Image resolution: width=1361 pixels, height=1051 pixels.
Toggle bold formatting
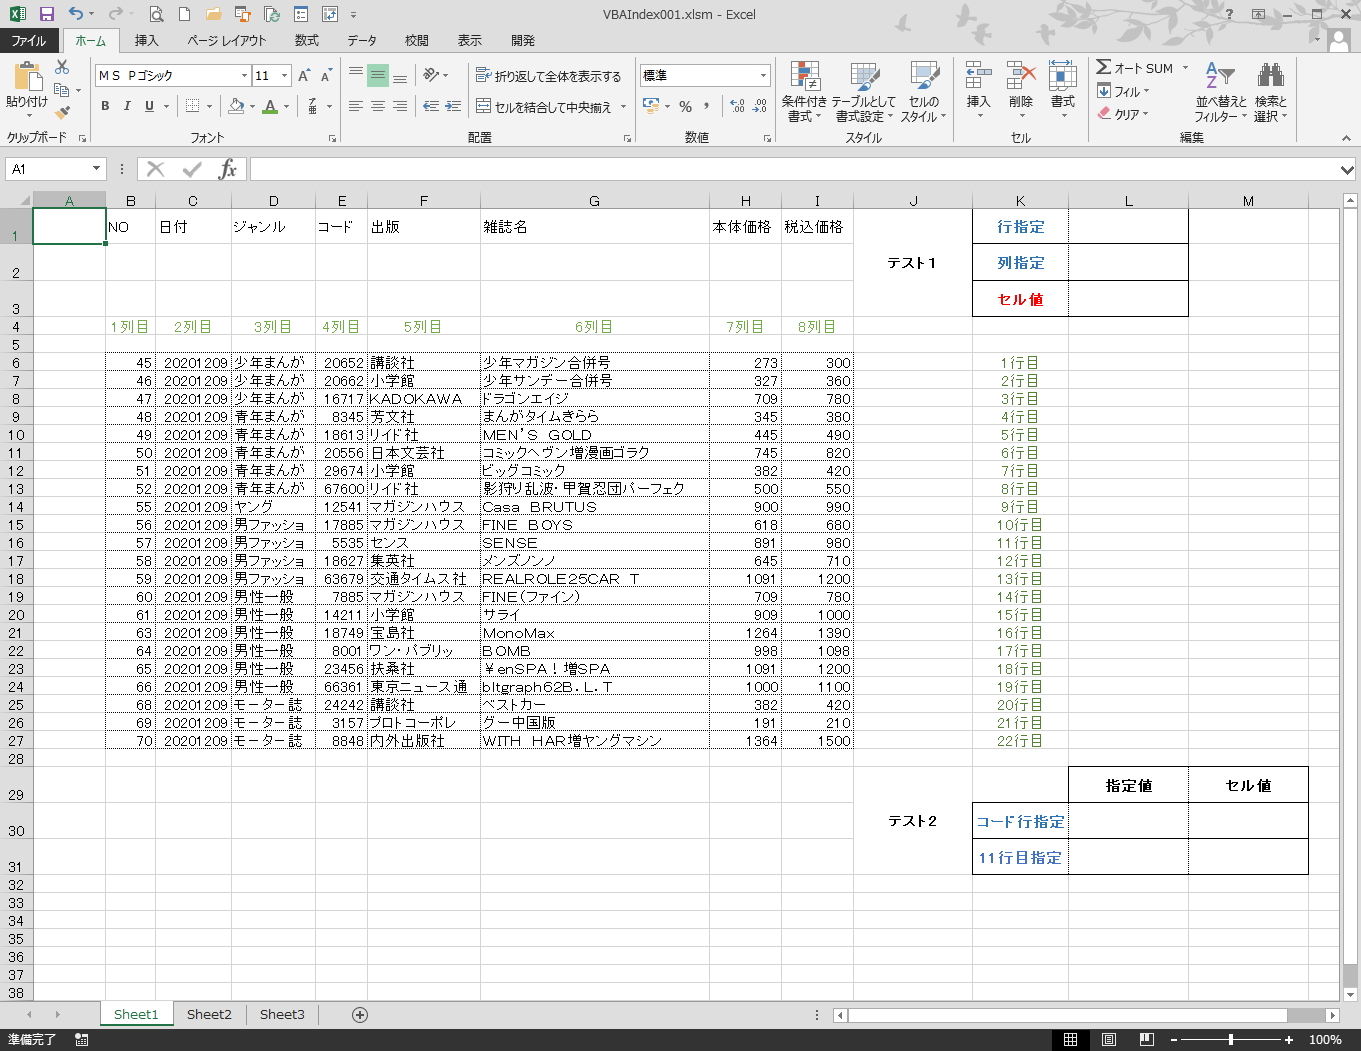tap(105, 106)
